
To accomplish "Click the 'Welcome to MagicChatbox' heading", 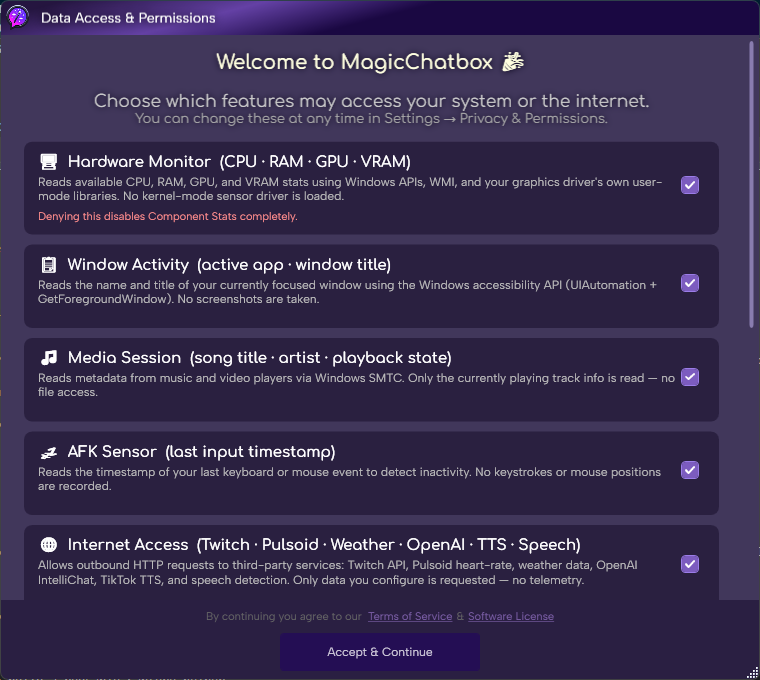I will (x=354, y=62).
